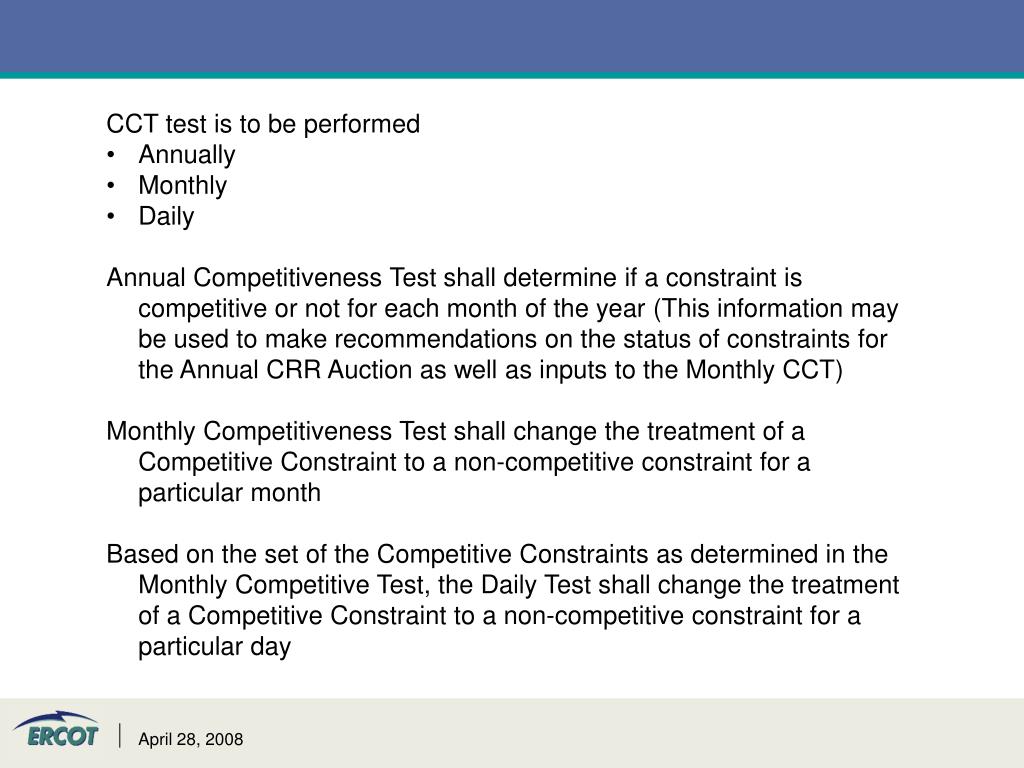This screenshot has height=768, width=1024.
Task: Click the bullet dot beside 'Monthly'
Action: pos(113,186)
